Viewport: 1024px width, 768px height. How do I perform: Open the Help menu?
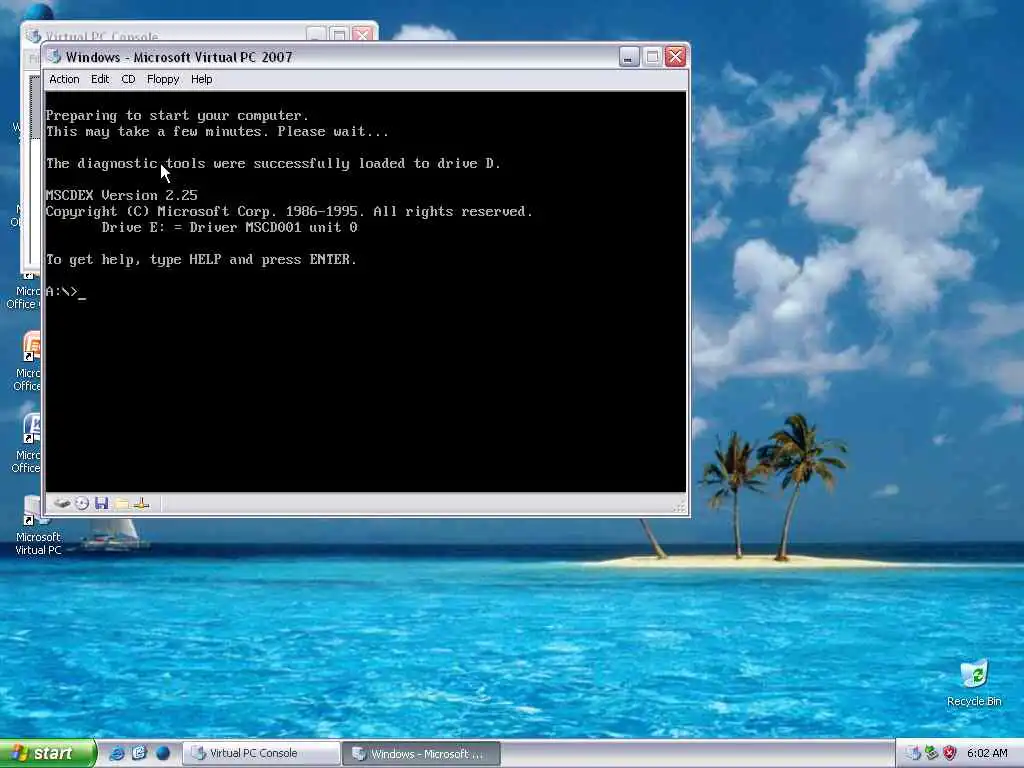pyautogui.click(x=201, y=79)
